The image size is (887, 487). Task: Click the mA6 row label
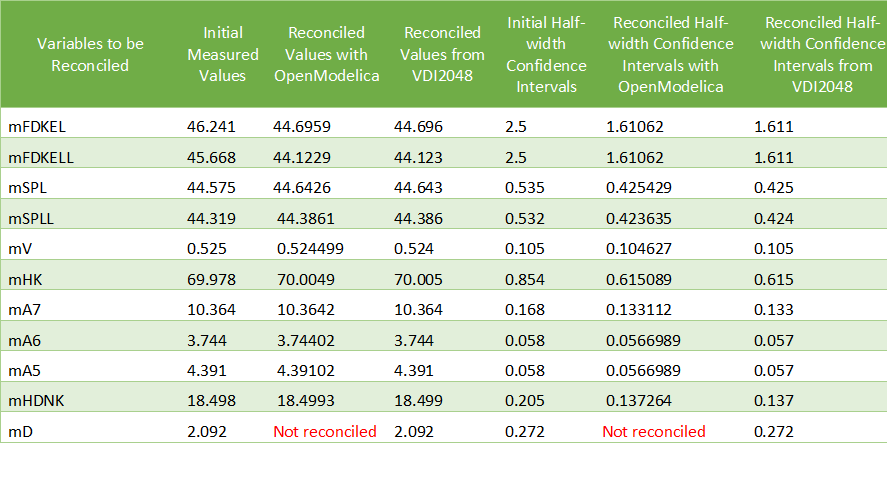25,340
